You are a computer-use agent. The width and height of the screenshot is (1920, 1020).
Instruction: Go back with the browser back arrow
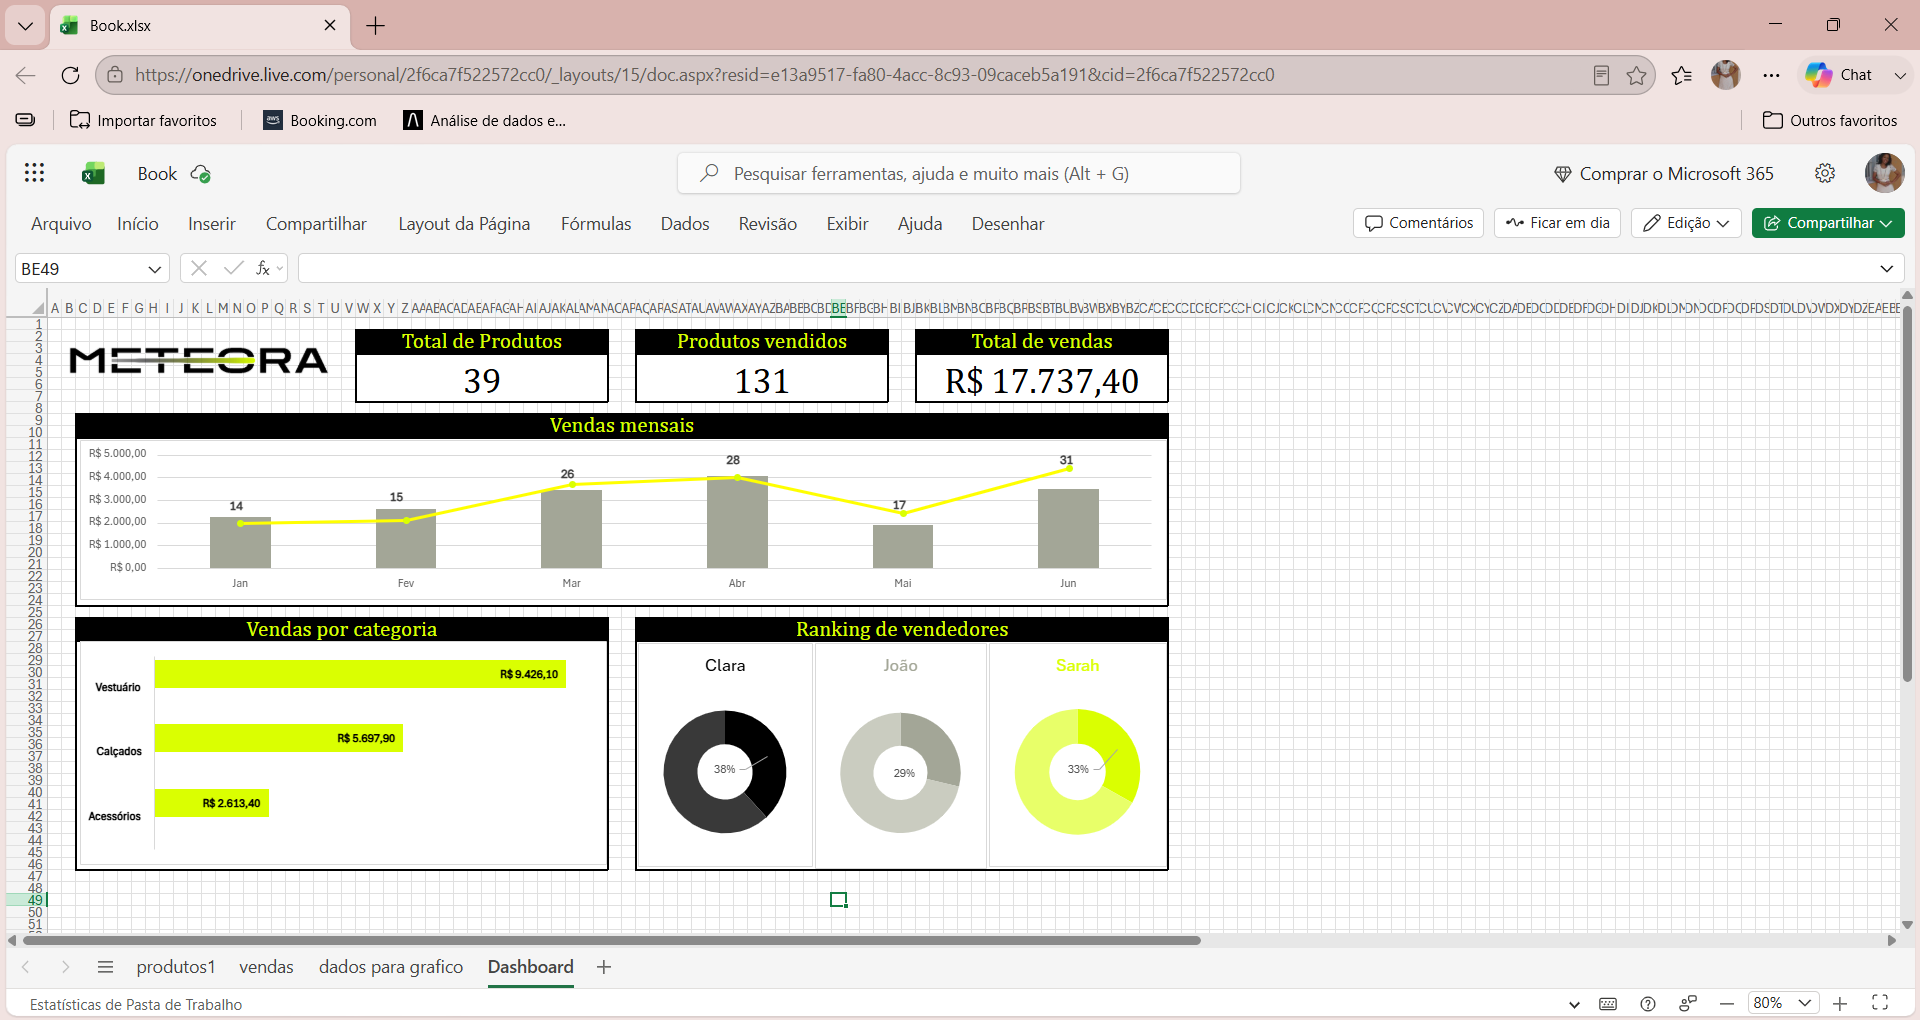26,75
